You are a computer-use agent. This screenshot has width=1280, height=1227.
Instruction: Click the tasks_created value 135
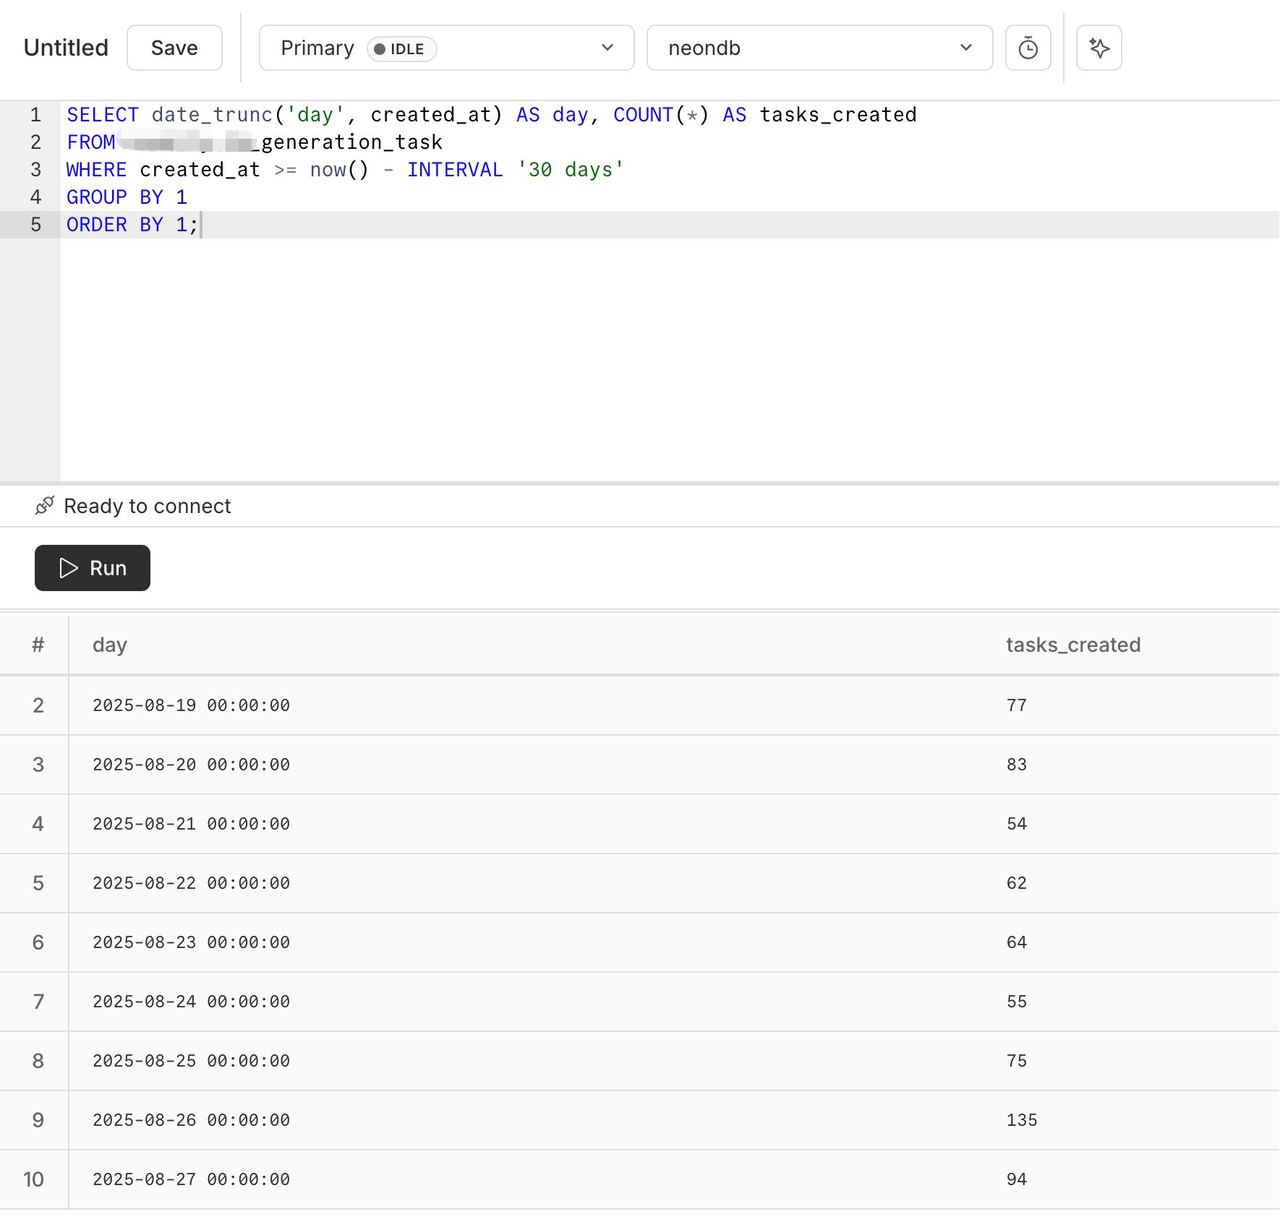point(1022,1120)
